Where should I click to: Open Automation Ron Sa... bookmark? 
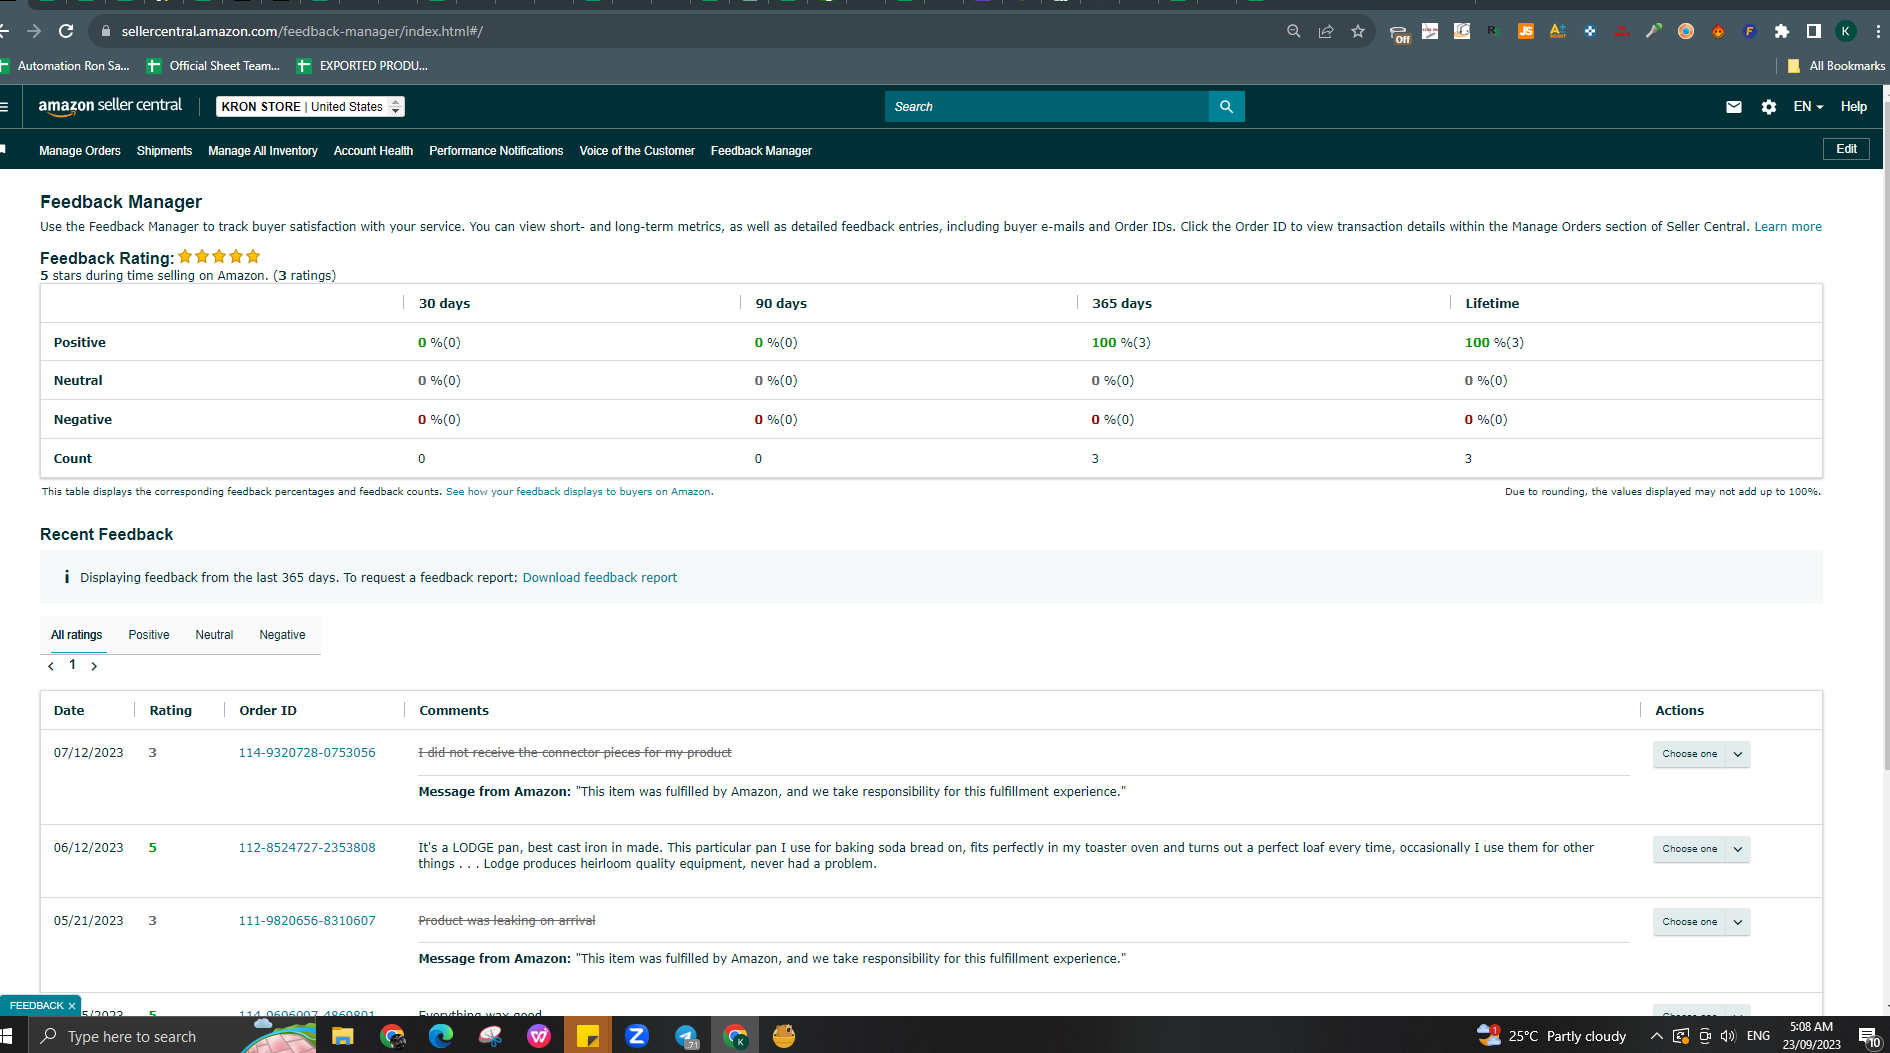coord(66,66)
